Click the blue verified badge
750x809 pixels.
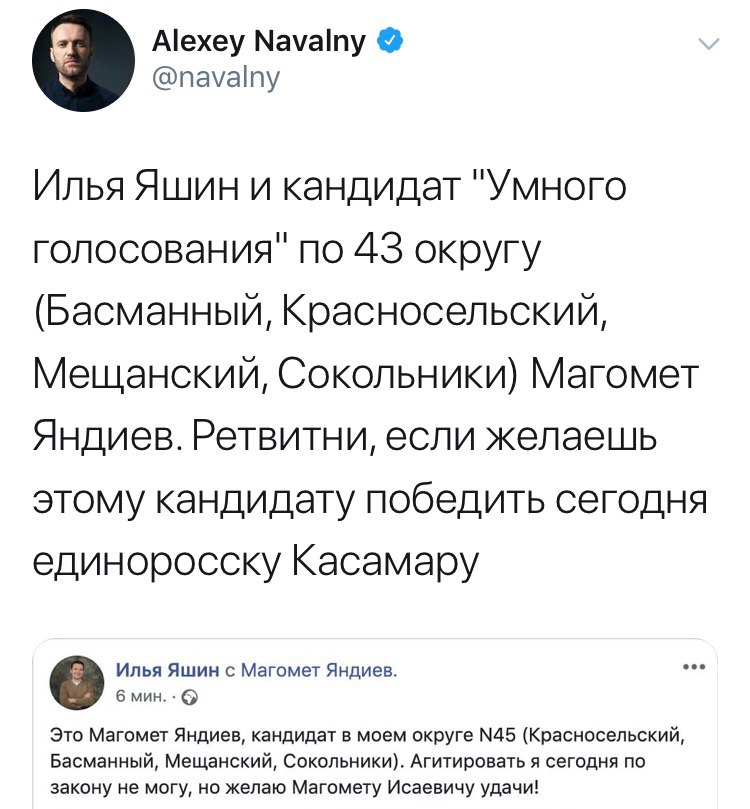pos(390,42)
